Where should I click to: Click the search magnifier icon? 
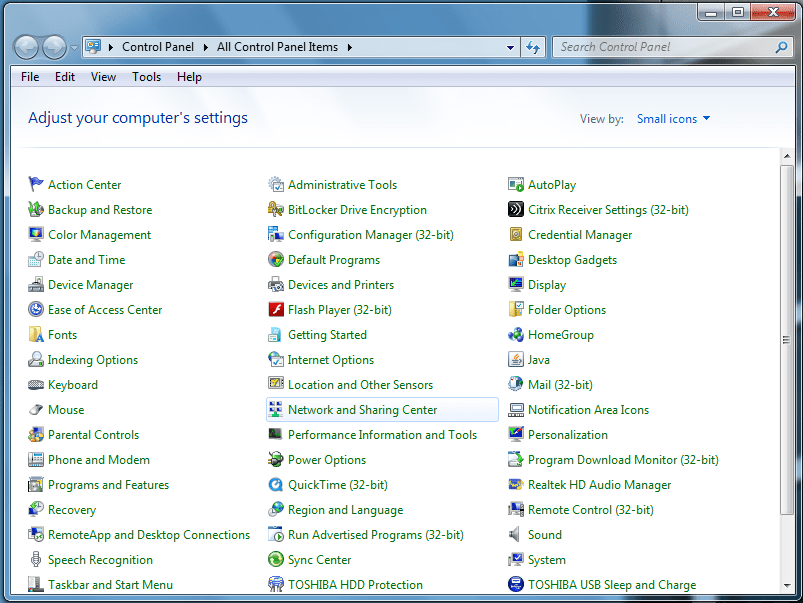(781, 48)
